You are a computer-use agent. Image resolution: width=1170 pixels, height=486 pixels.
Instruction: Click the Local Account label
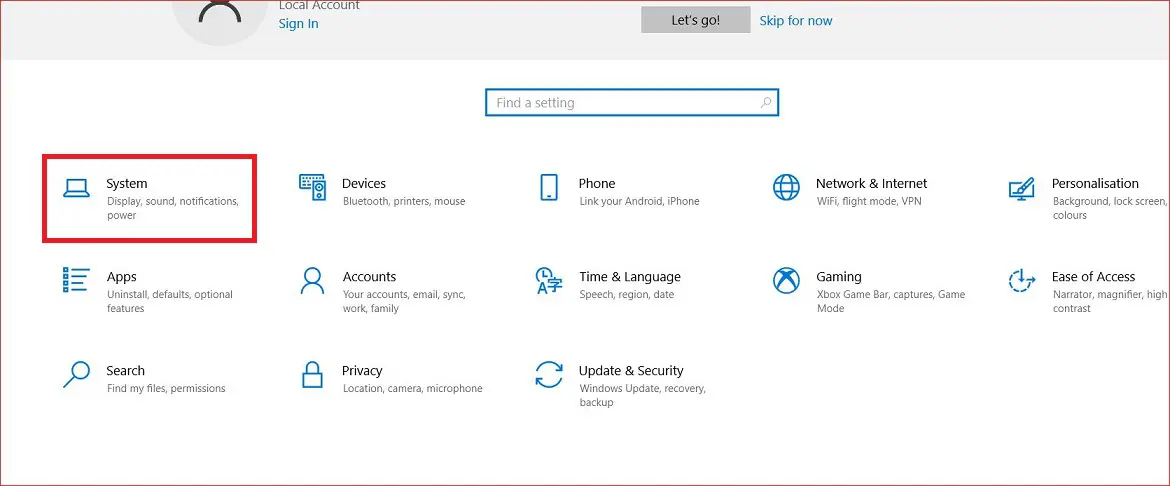click(x=319, y=5)
